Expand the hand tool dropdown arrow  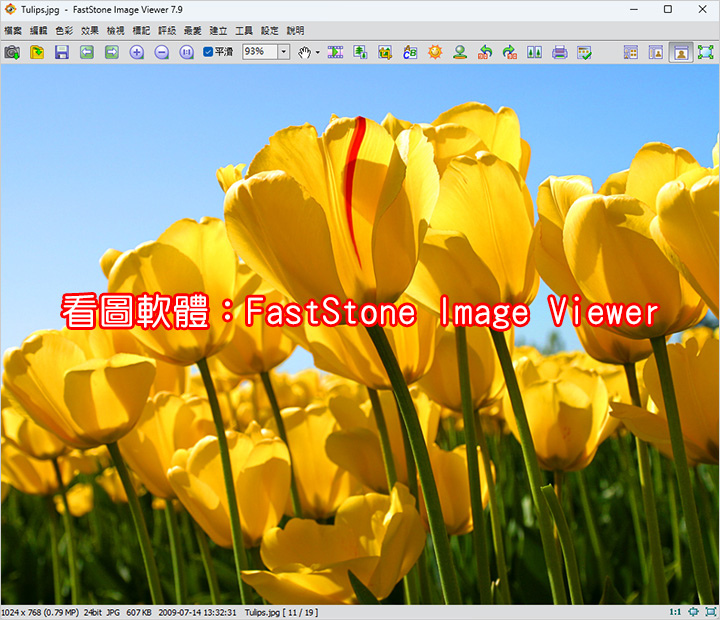[317, 52]
